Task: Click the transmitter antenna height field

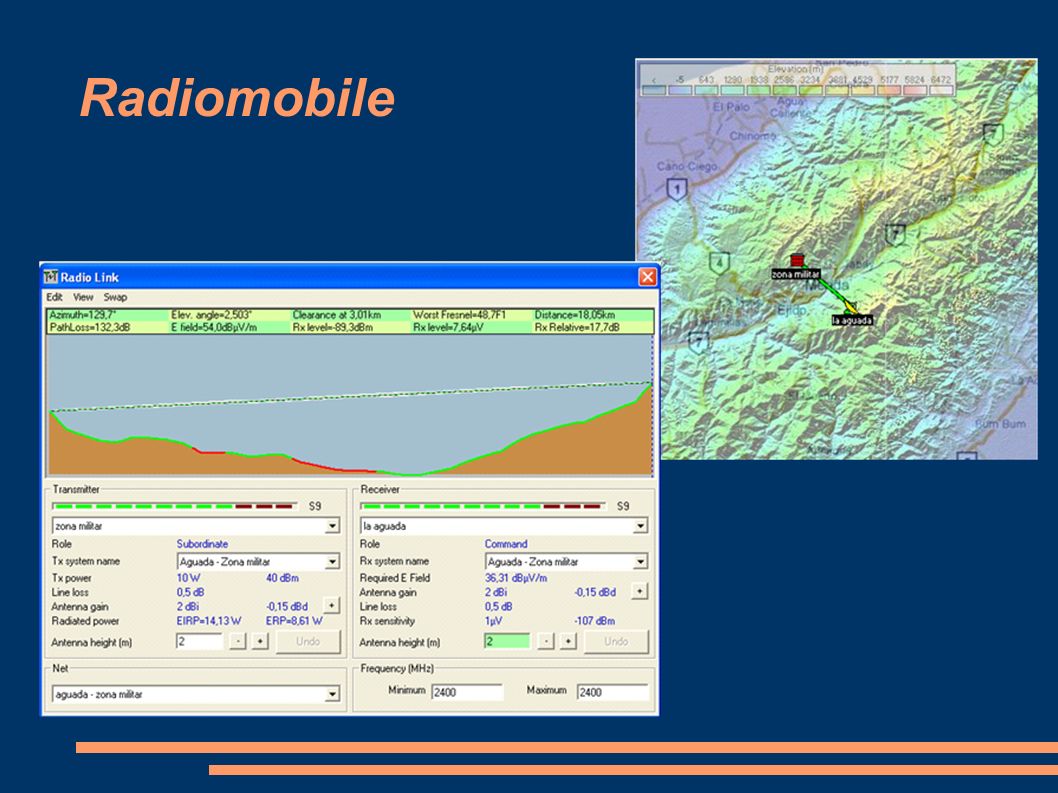Action: coord(199,641)
